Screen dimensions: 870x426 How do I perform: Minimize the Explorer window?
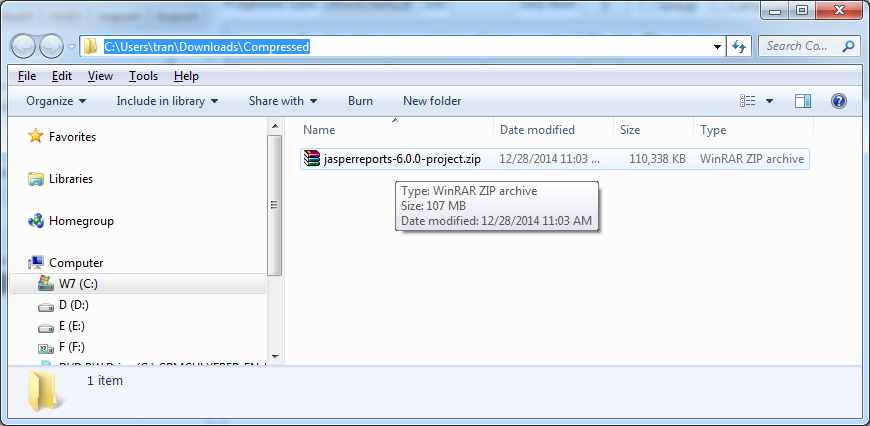(x=777, y=11)
